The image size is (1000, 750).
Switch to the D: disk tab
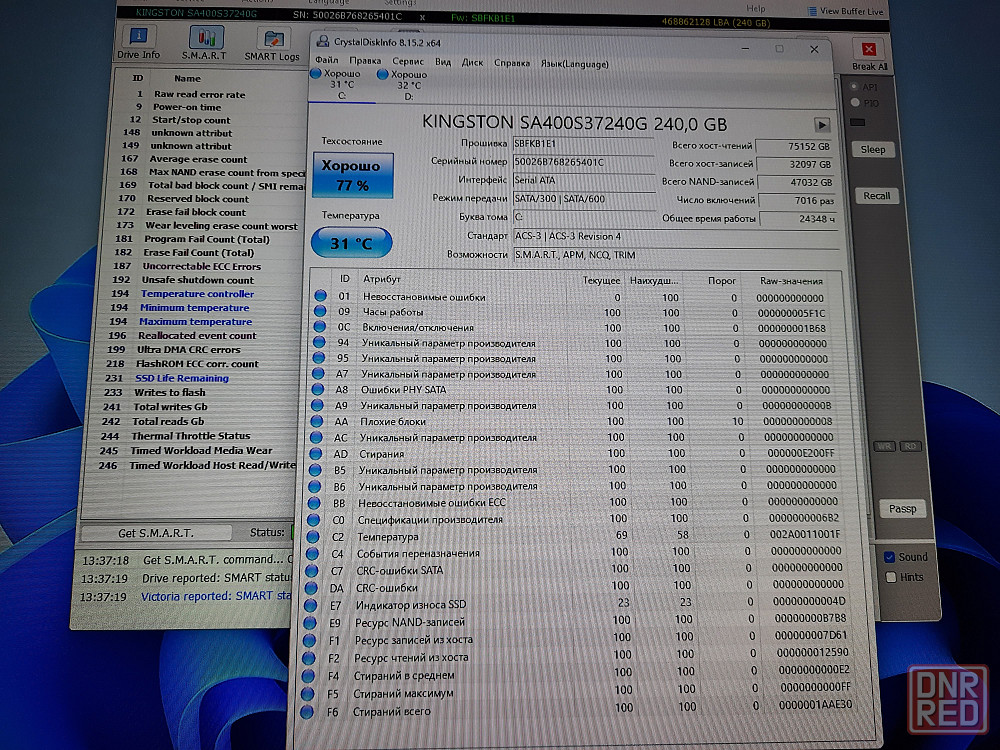tap(408, 85)
